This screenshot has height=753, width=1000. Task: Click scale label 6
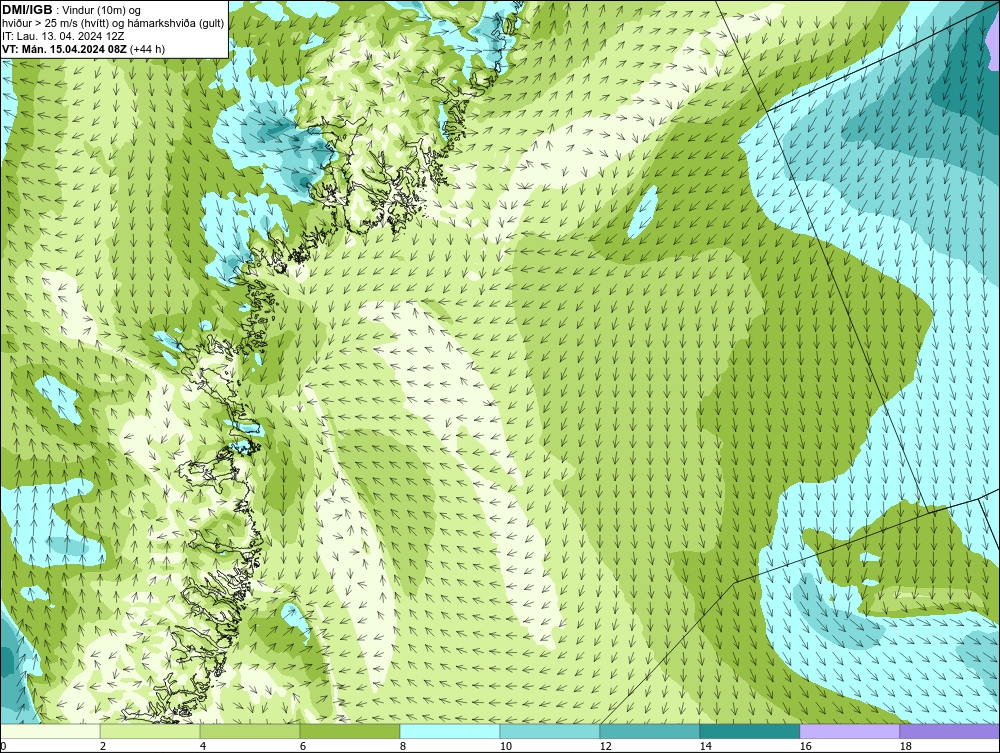tap(303, 746)
